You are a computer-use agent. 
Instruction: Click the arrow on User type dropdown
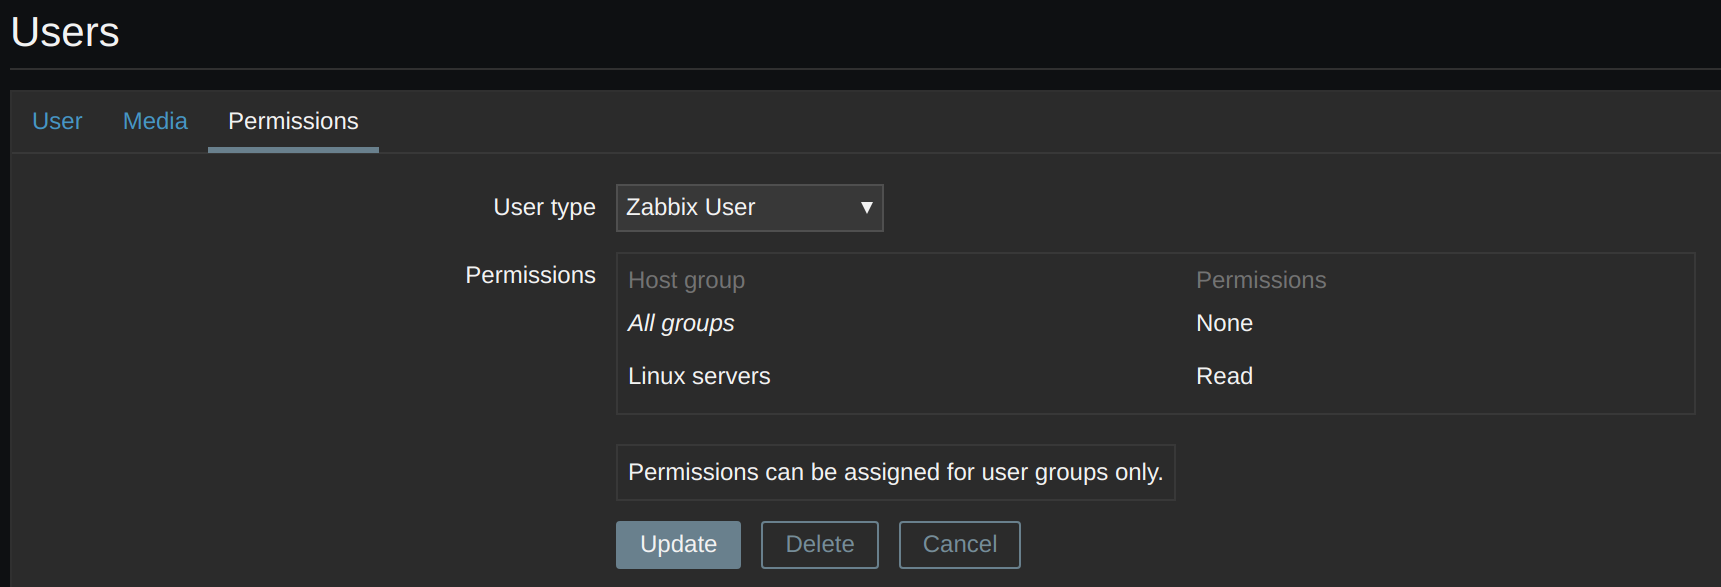coord(866,208)
